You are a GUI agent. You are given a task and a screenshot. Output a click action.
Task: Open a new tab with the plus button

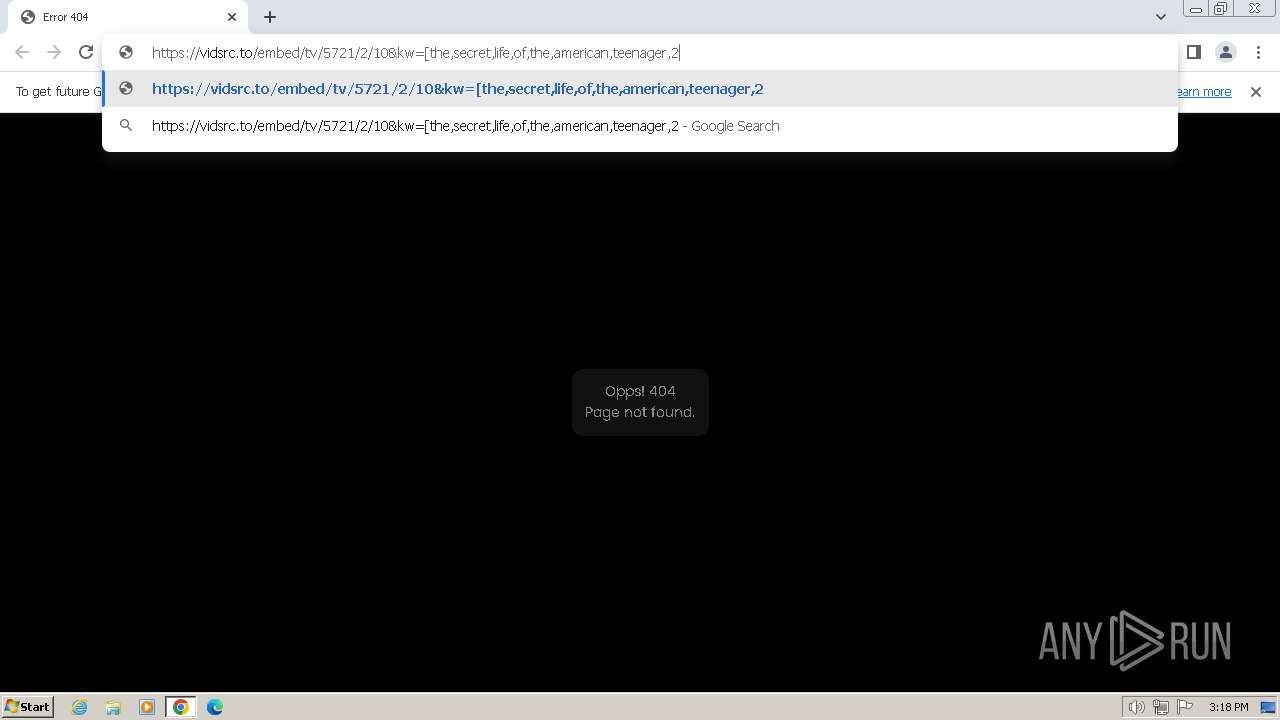click(270, 17)
